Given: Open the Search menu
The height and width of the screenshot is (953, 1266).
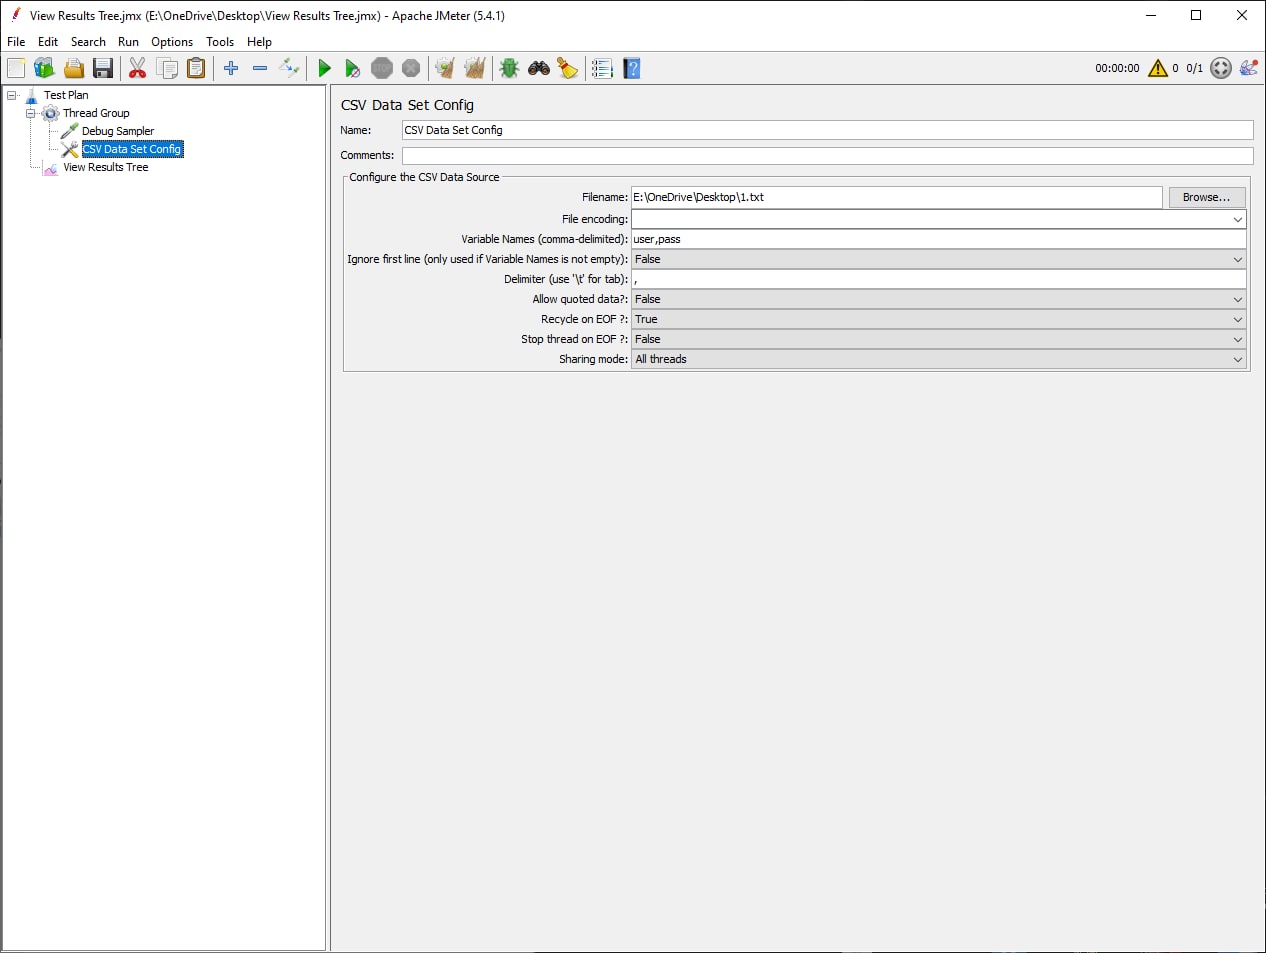Looking at the screenshot, I should click(88, 42).
